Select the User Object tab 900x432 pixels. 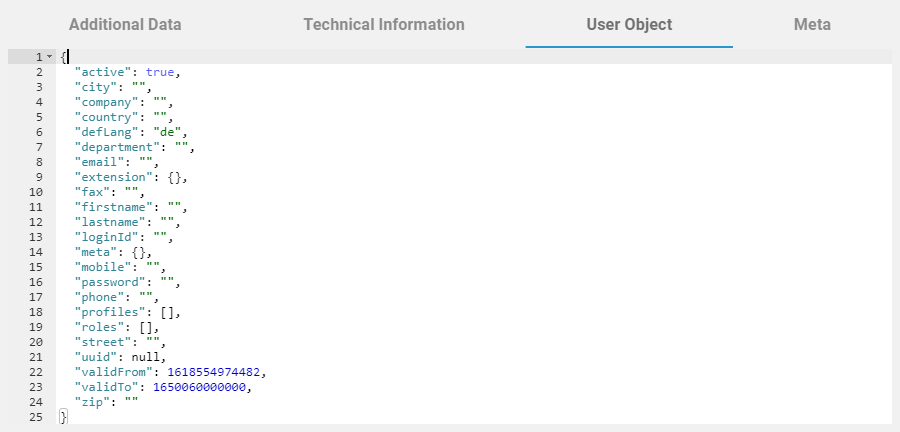(629, 24)
